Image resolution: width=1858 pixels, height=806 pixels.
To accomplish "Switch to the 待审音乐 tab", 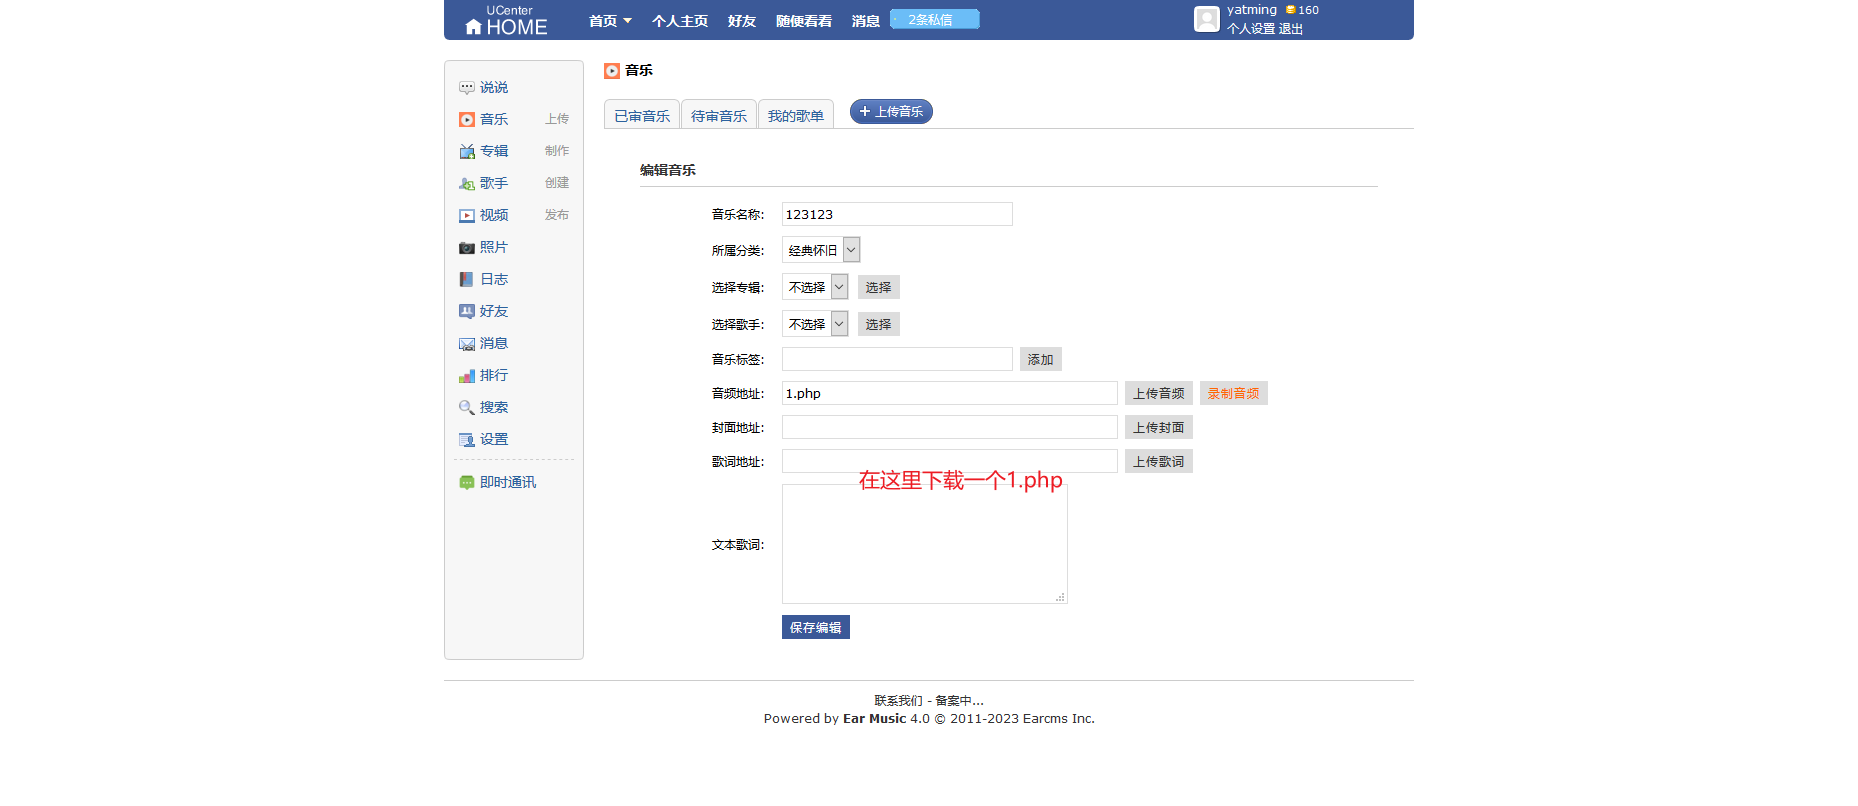I will pos(719,115).
